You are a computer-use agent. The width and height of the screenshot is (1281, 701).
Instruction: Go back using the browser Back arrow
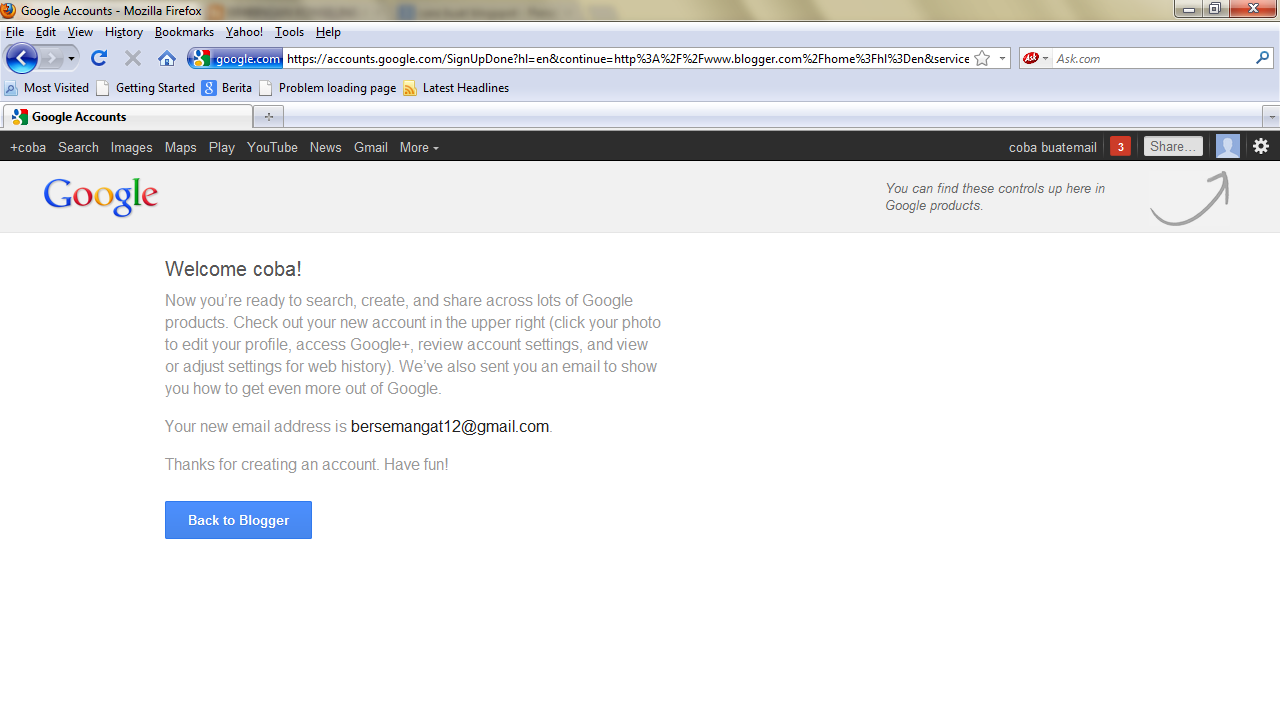21,58
